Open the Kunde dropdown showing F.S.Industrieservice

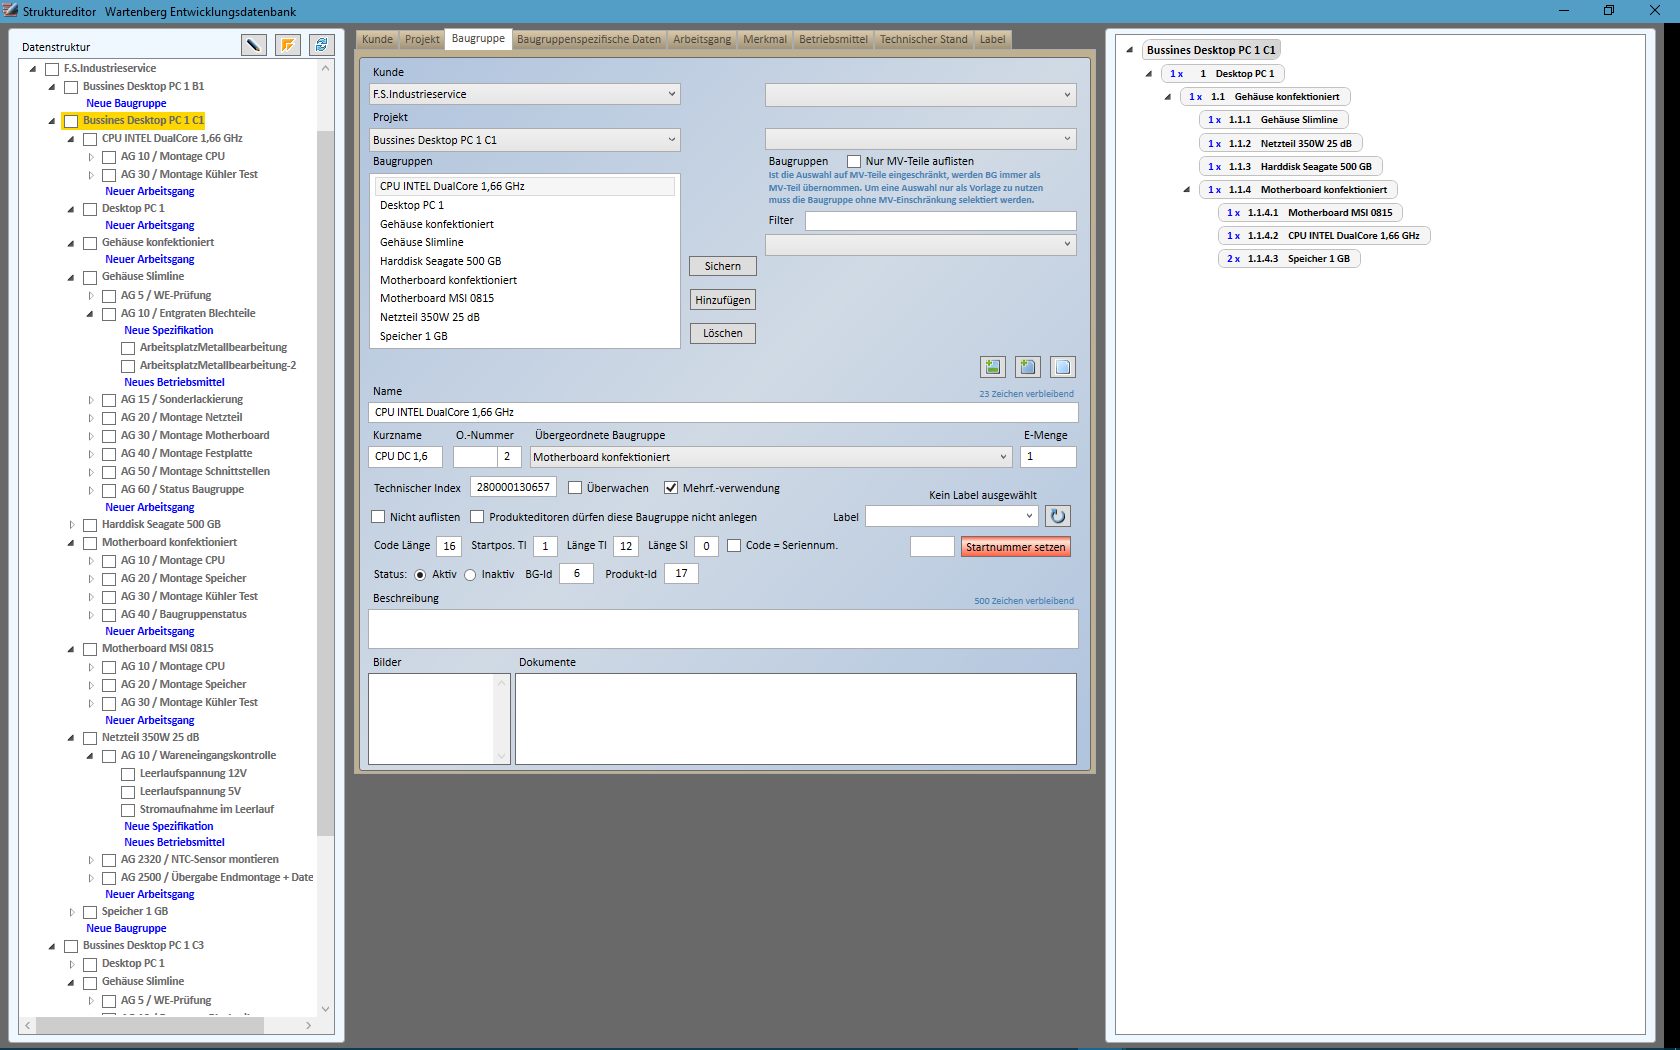click(525, 94)
